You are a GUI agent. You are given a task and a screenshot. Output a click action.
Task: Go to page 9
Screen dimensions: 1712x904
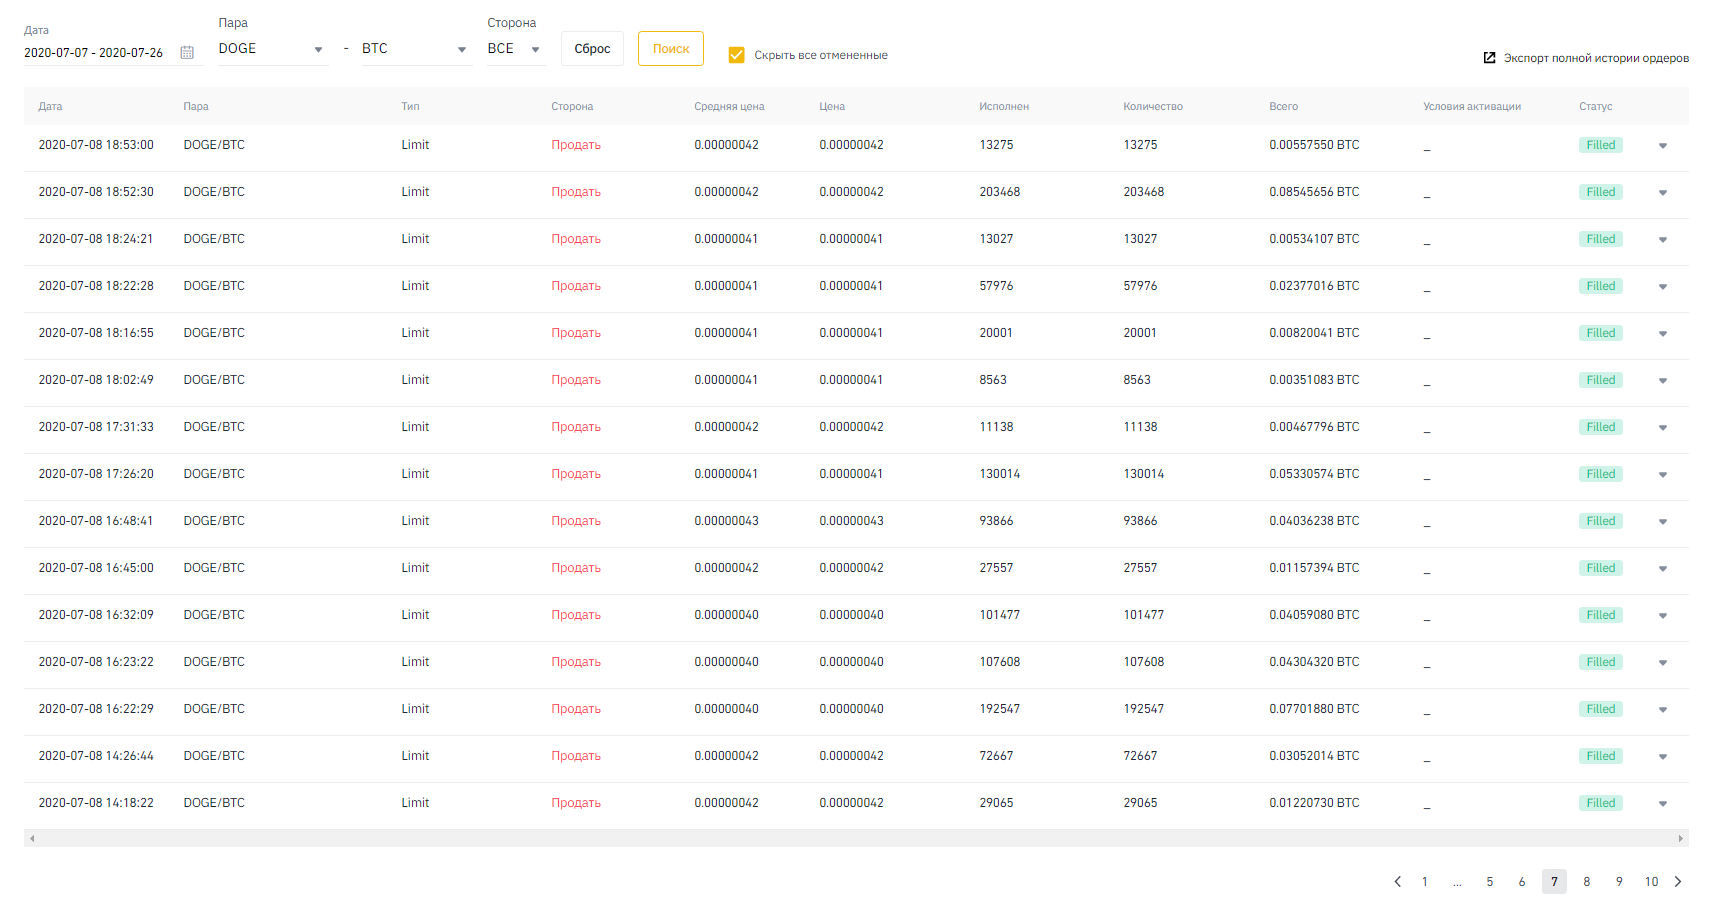(1619, 882)
